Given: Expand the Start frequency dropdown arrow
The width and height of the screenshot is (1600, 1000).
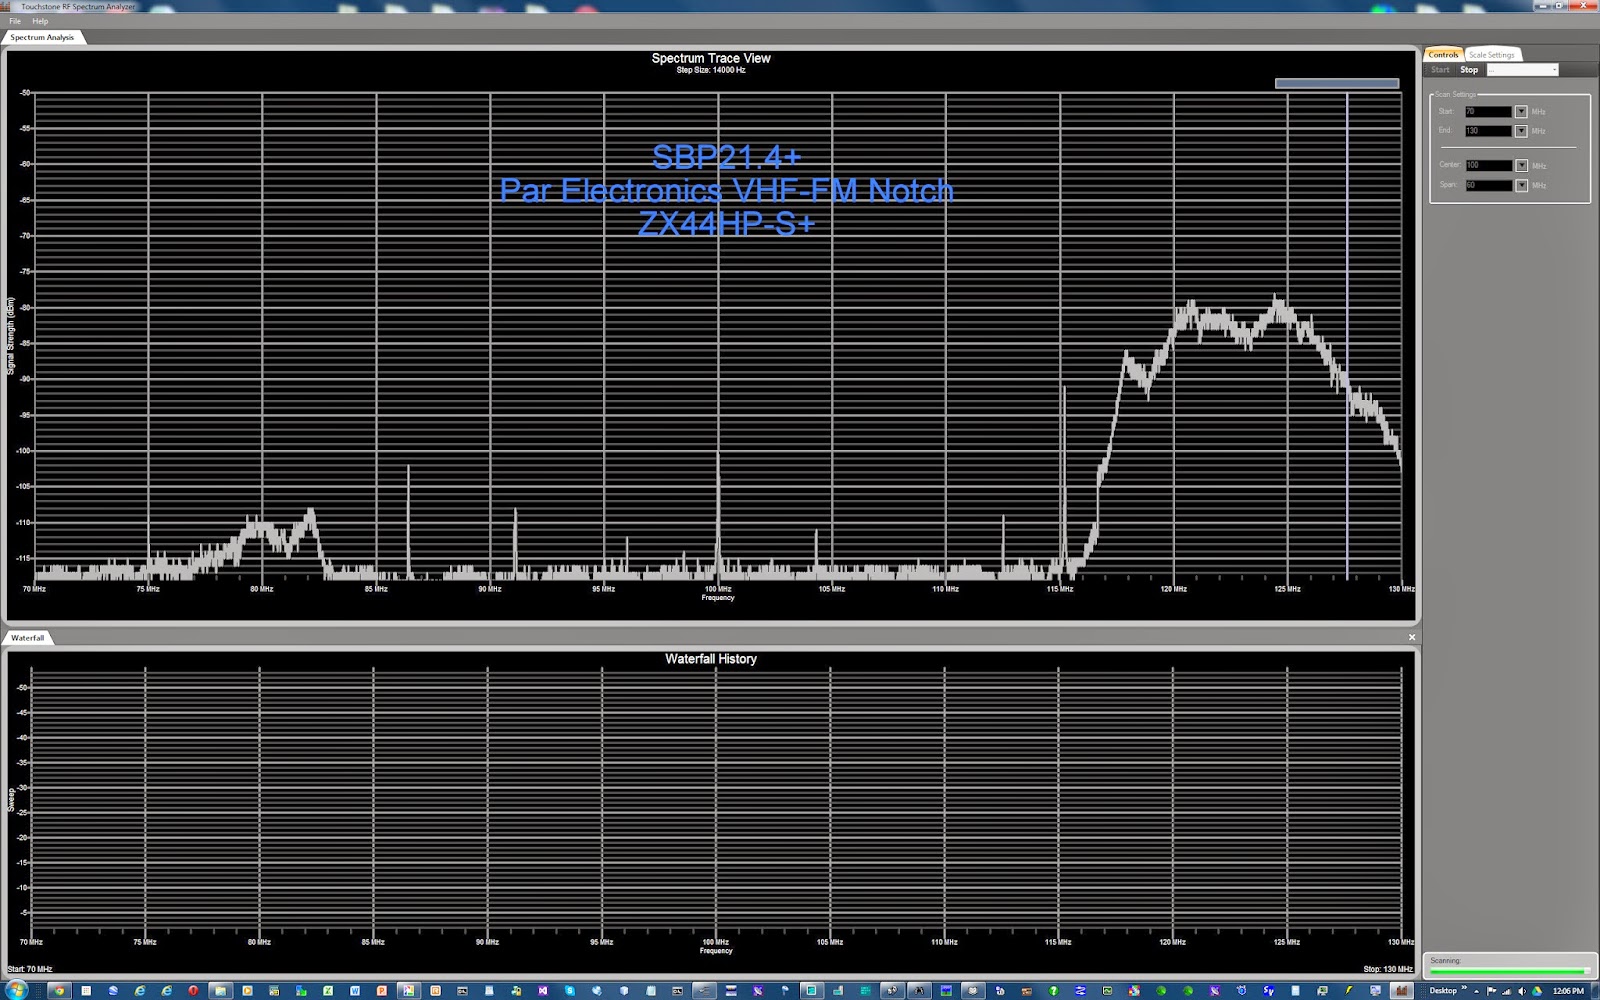Looking at the screenshot, I should (1521, 112).
